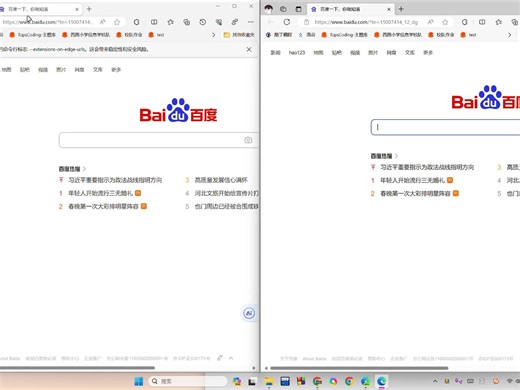Image resolution: width=520 pixels, height=390 pixels.
Task: Click the back arrow in right window
Action: 271,22
